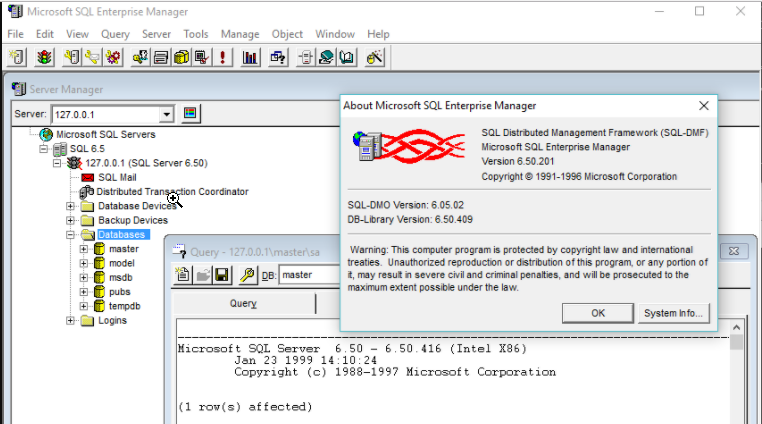Click OK in the About dialog
This screenshot has height=424, width=762.
pos(598,313)
